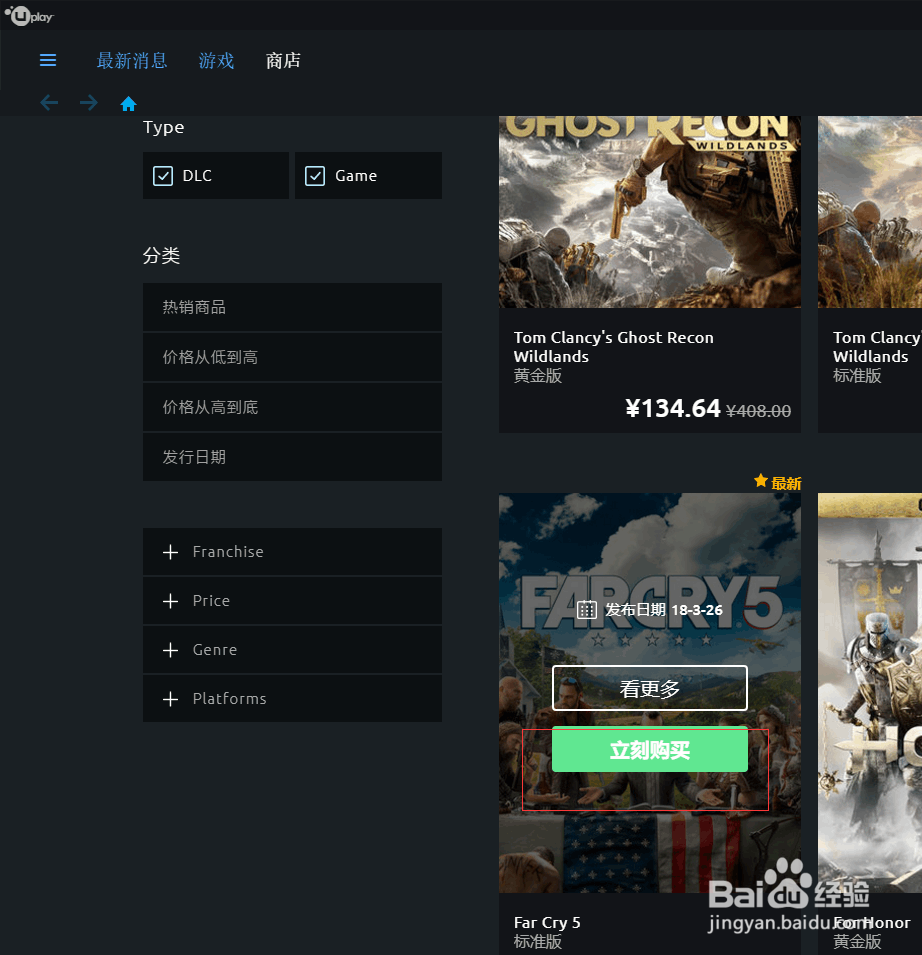Expand the Genre filter

coord(292,650)
